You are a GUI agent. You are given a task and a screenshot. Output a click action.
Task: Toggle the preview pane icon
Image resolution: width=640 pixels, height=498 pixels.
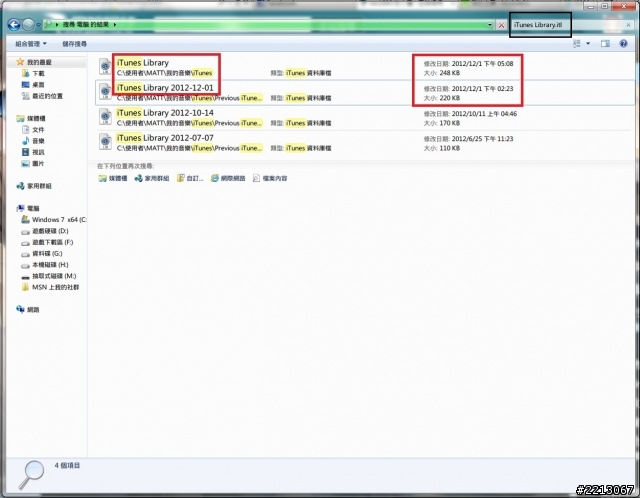tap(605, 43)
